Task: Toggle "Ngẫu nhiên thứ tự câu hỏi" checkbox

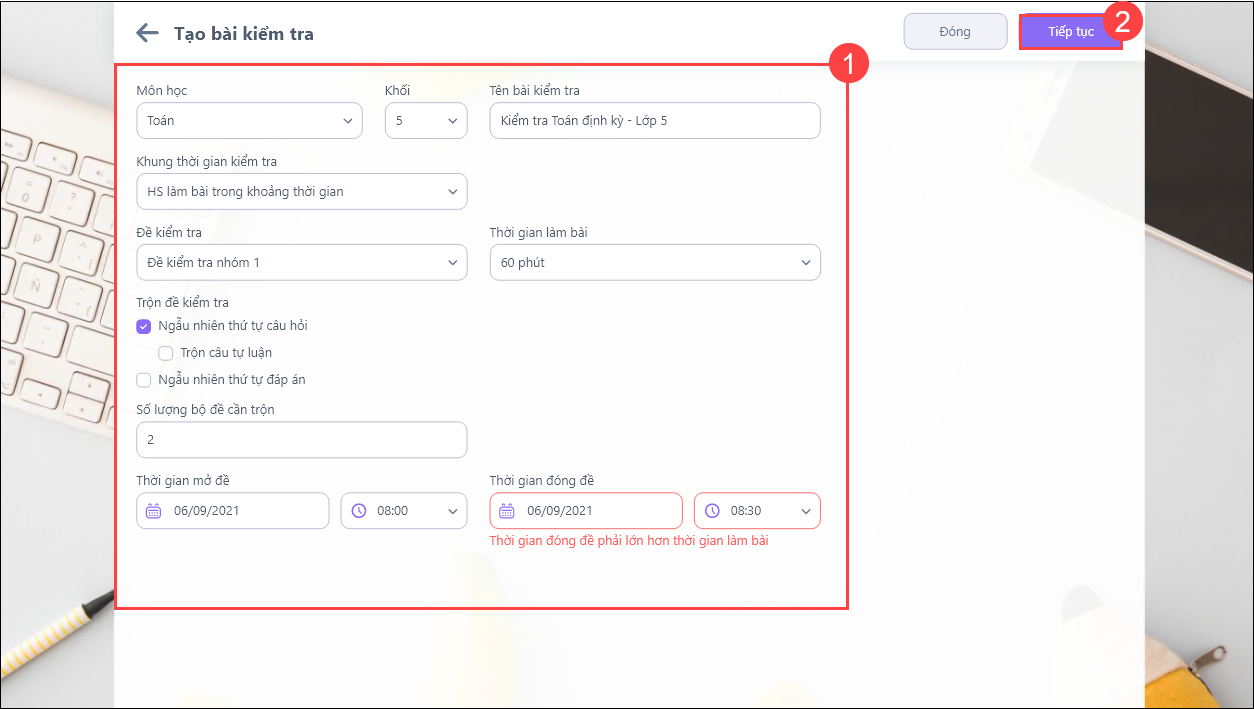Action: (x=144, y=326)
